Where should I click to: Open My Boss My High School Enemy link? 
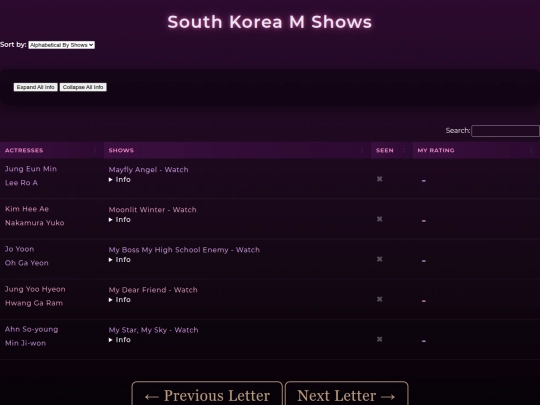click(x=184, y=250)
